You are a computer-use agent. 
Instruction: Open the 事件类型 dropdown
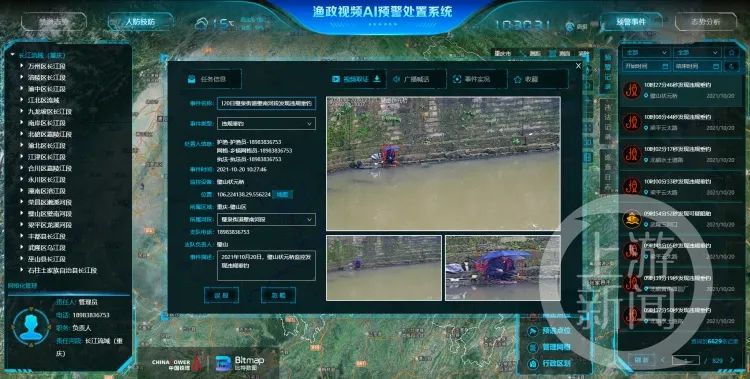coord(266,123)
